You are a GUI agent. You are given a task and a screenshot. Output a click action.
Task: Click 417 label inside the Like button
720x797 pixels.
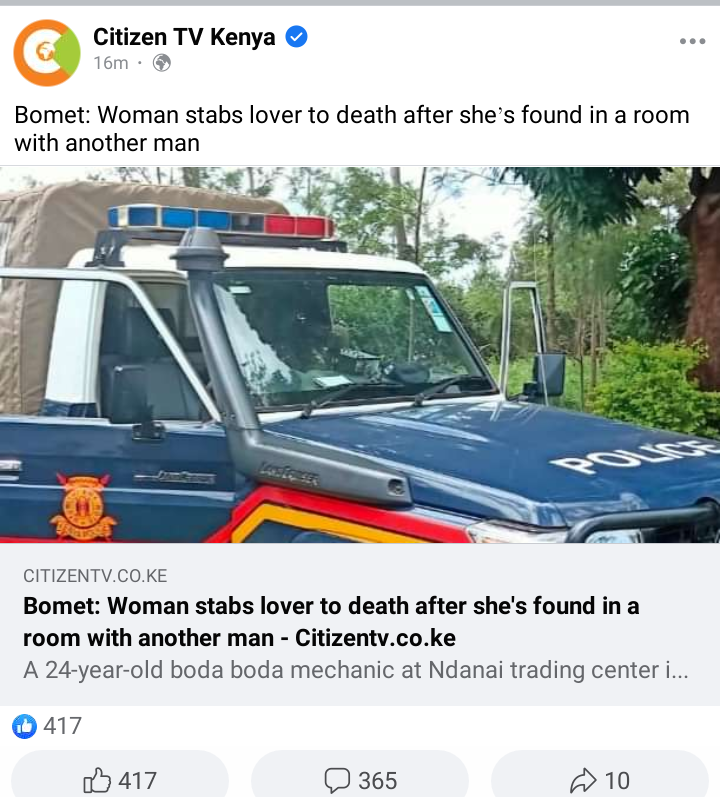(137, 781)
